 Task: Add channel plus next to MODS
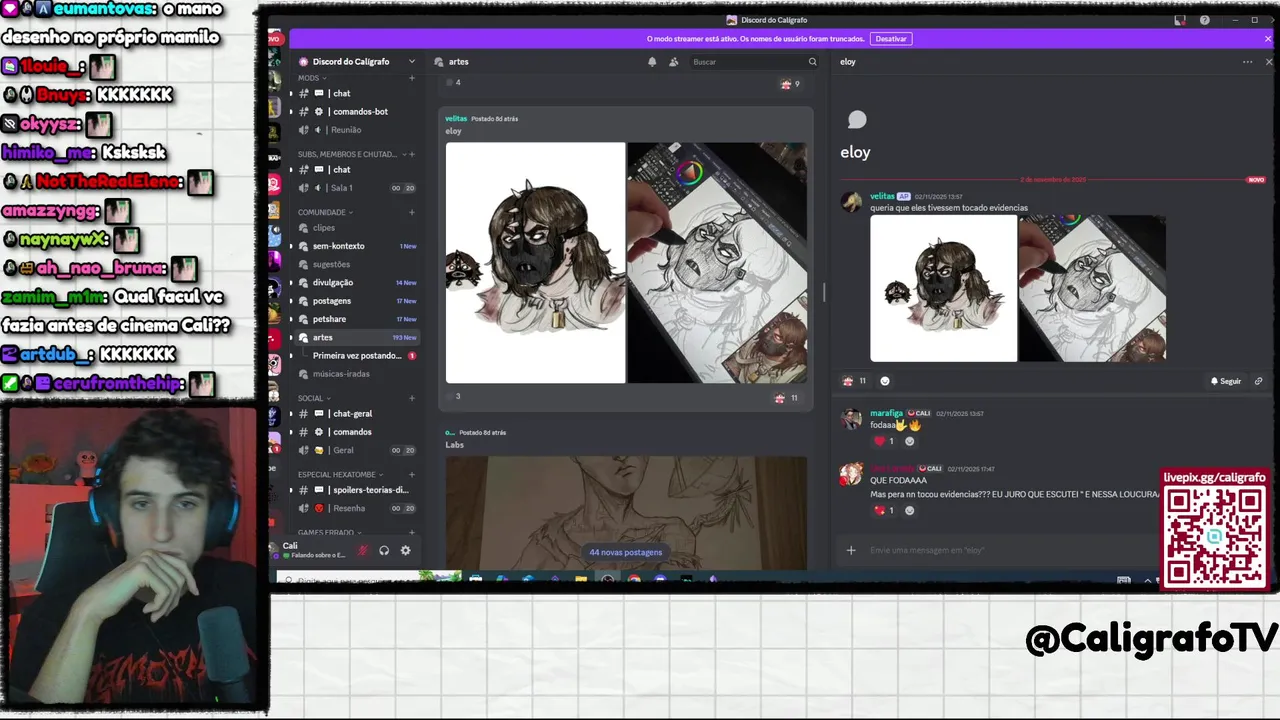411,78
